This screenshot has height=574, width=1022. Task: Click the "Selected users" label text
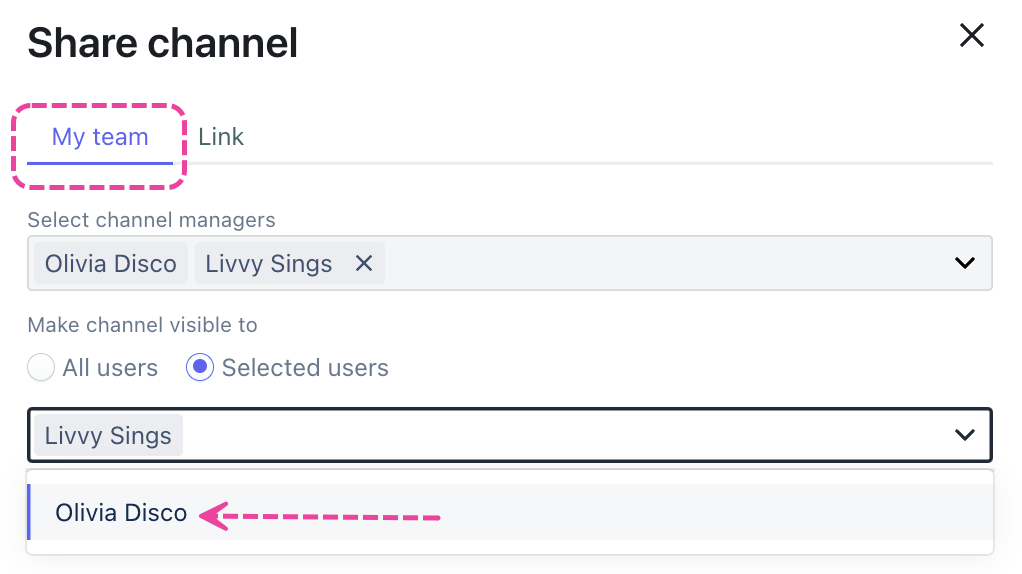click(x=305, y=368)
